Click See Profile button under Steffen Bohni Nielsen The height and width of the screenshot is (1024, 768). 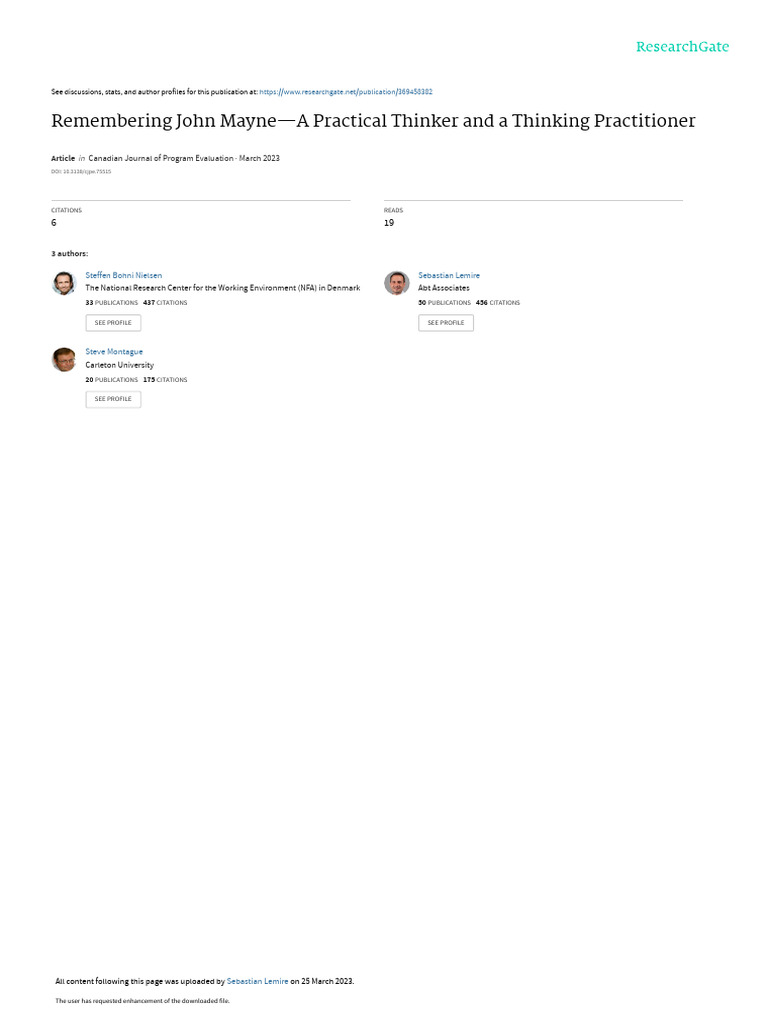[x=113, y=323]
